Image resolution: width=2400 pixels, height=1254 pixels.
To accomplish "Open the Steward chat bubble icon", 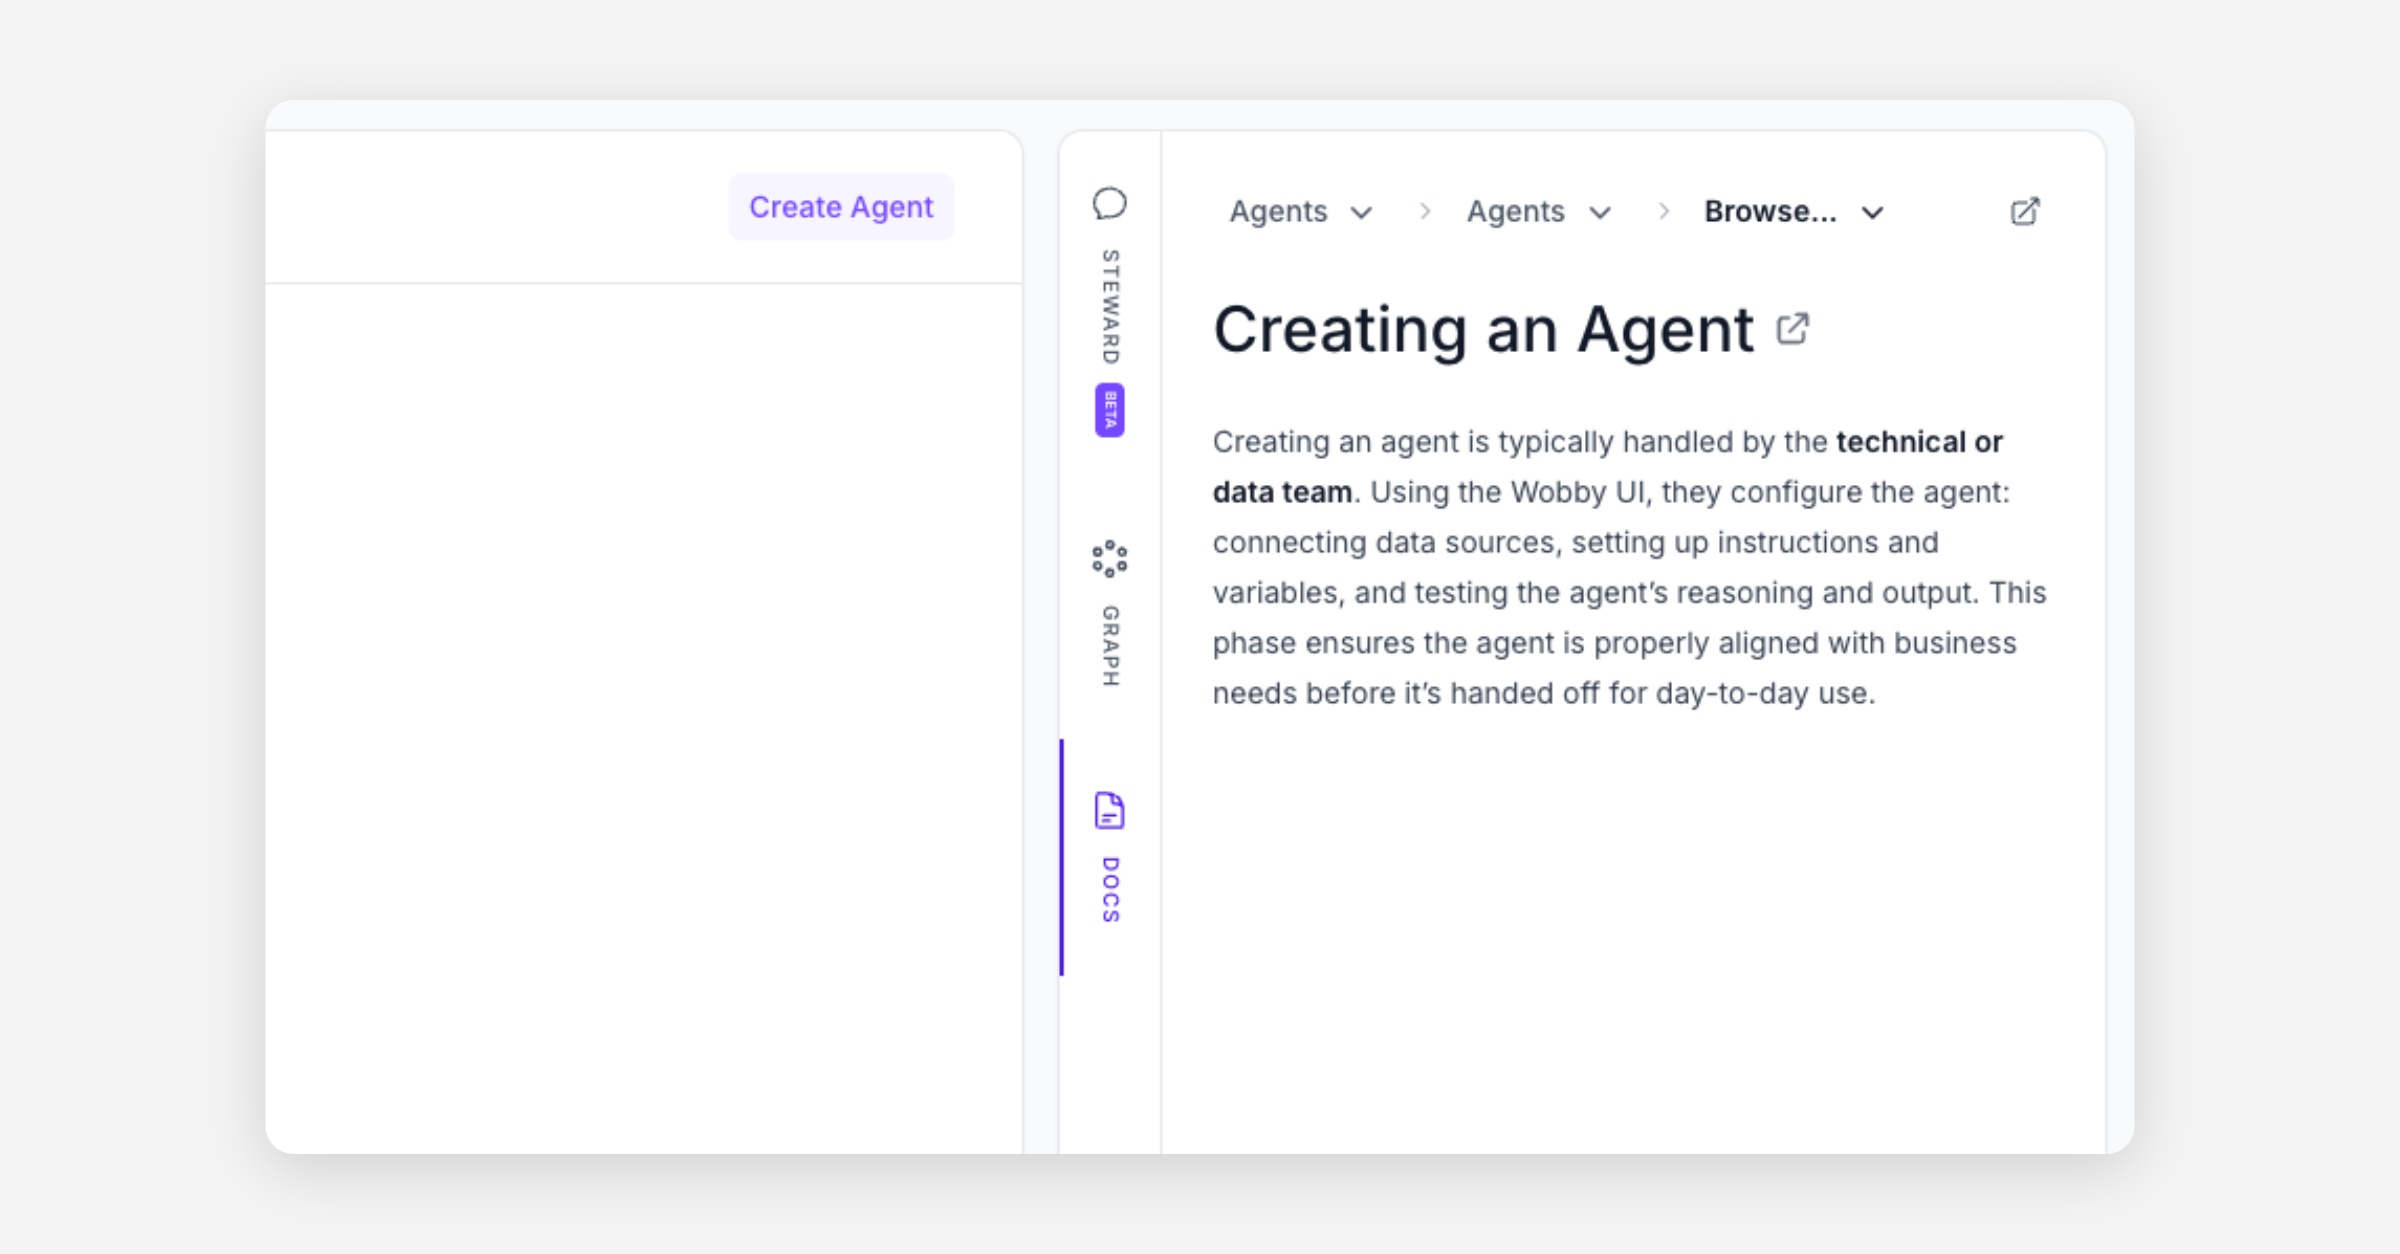I will [1109, 203].
